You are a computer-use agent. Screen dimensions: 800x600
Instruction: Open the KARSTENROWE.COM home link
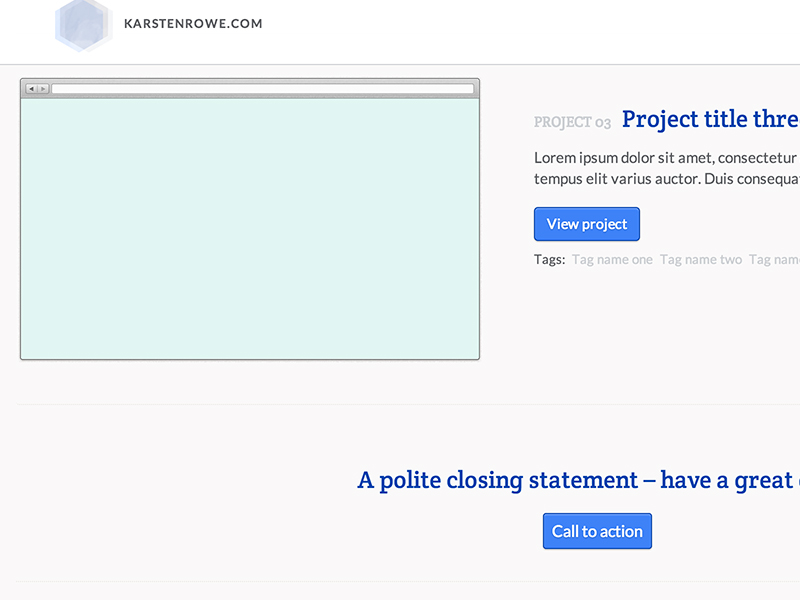coord(193,23)
